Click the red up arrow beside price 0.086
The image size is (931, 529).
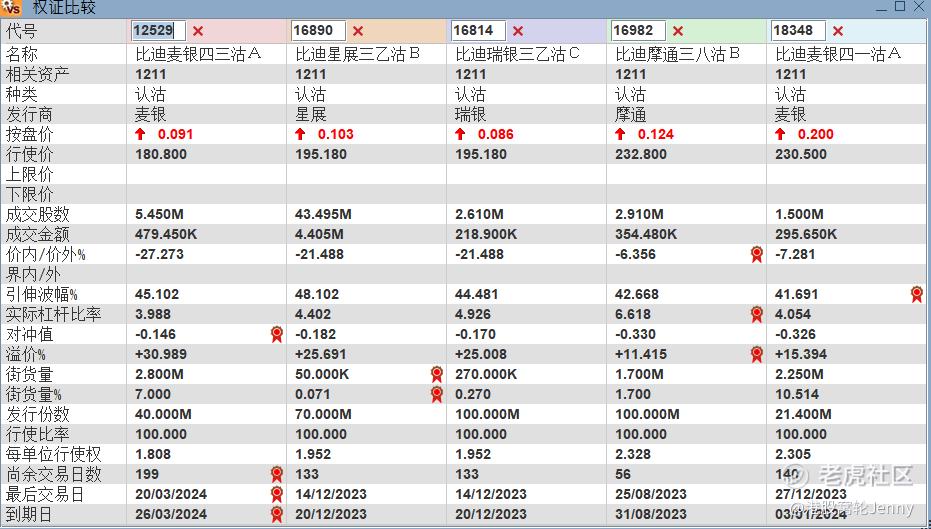pos(460,134)
